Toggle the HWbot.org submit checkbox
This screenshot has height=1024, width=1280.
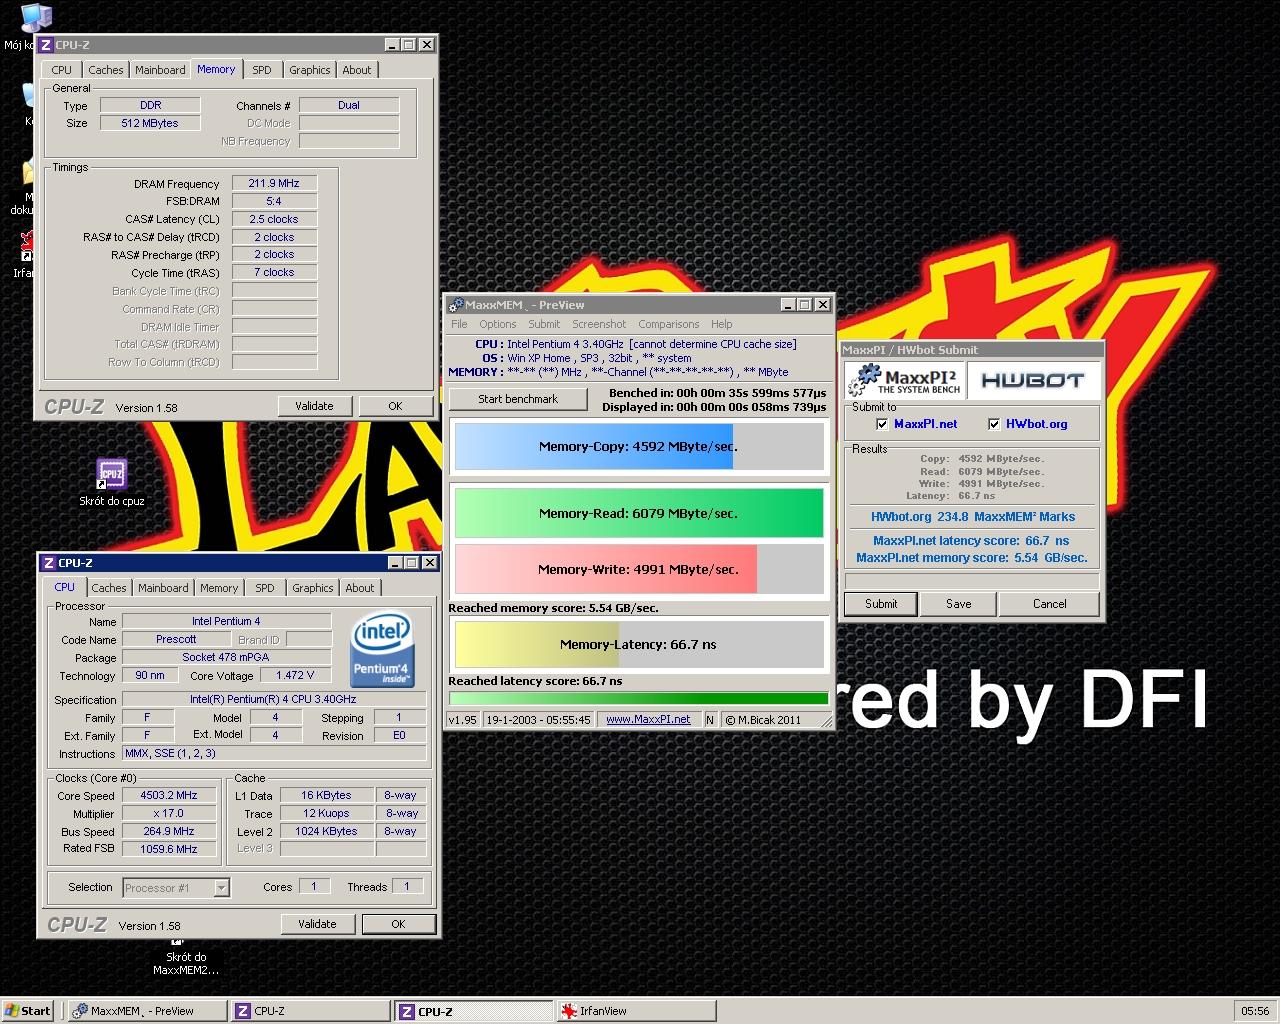point(994,424)
